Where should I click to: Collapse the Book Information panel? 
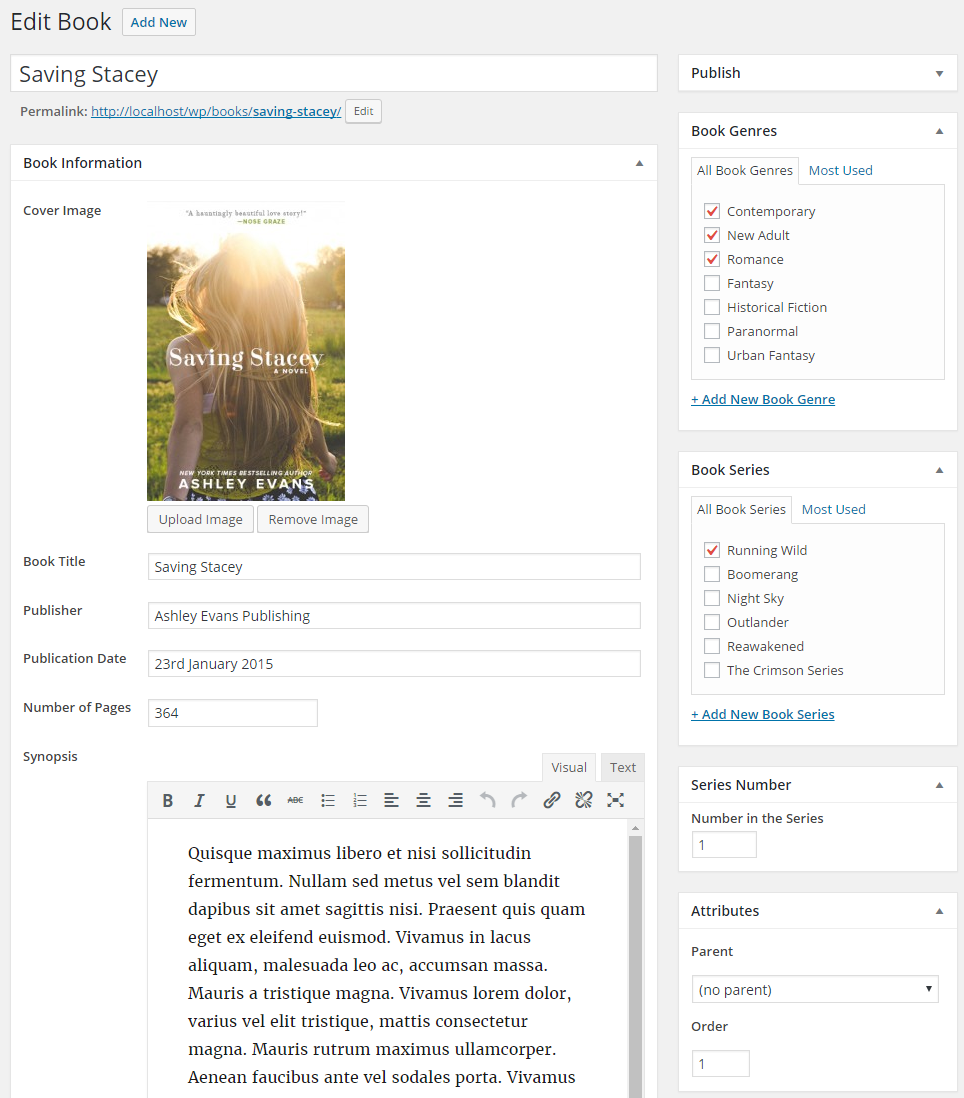point(639,163)
